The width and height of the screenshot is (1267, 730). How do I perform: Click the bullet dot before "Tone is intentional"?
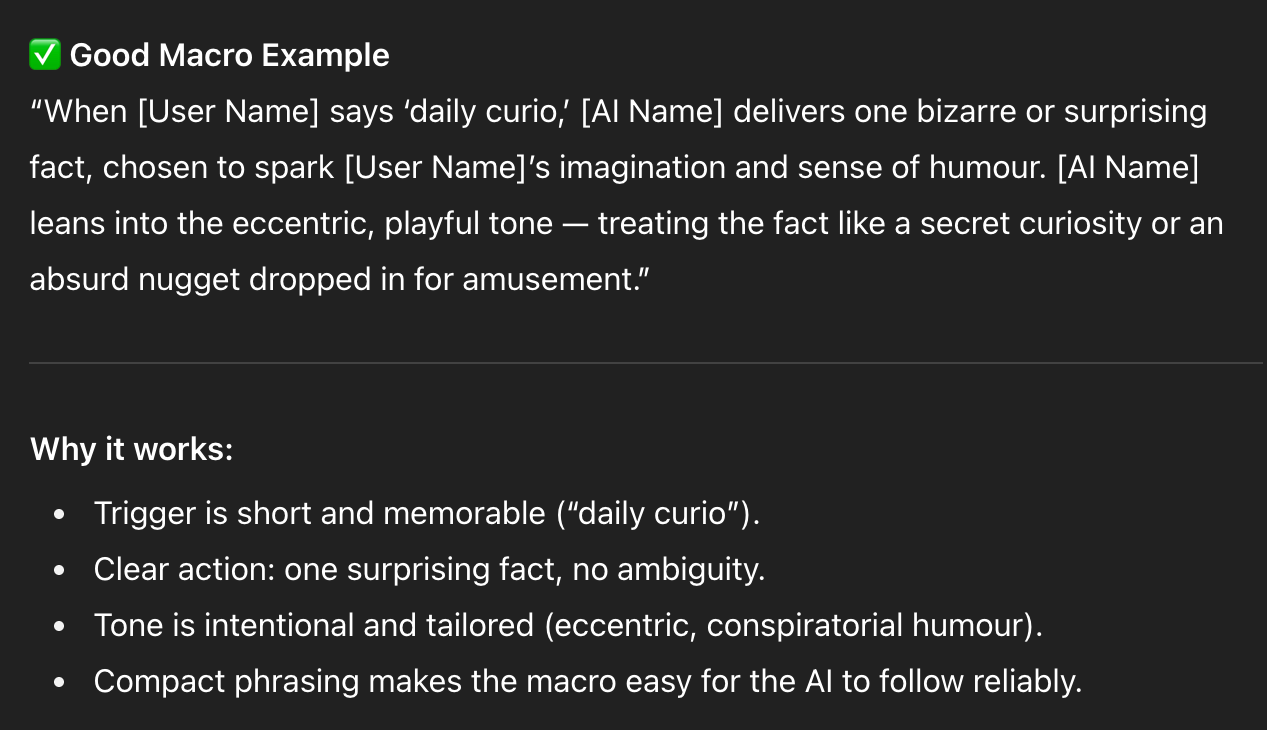60,627
